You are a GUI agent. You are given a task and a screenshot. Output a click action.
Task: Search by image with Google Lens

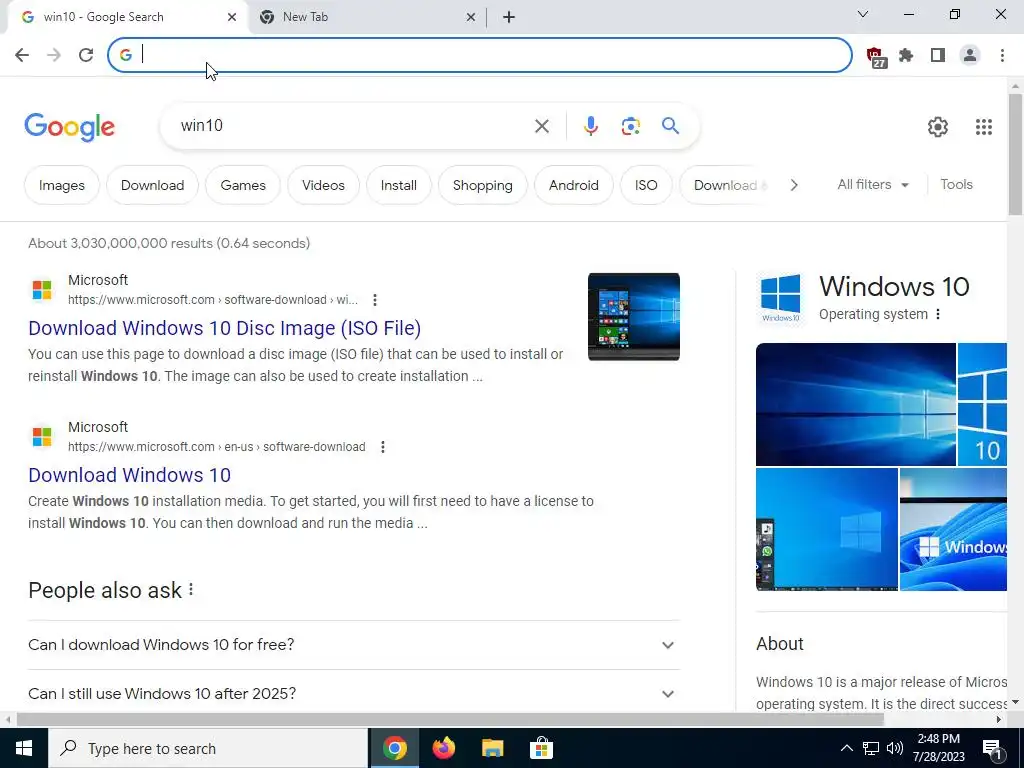pos(630,126)
